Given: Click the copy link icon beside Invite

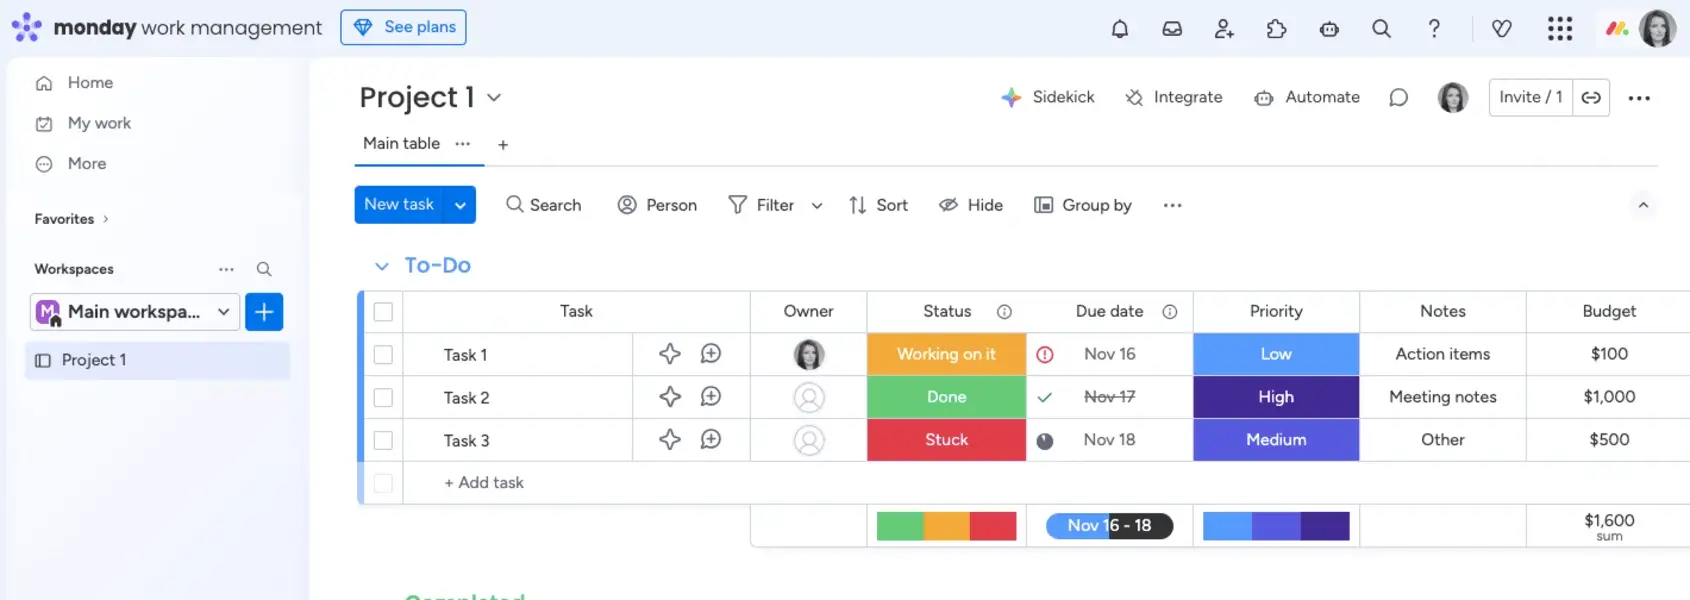Looking at the screenshot, I should (1591, 98).
